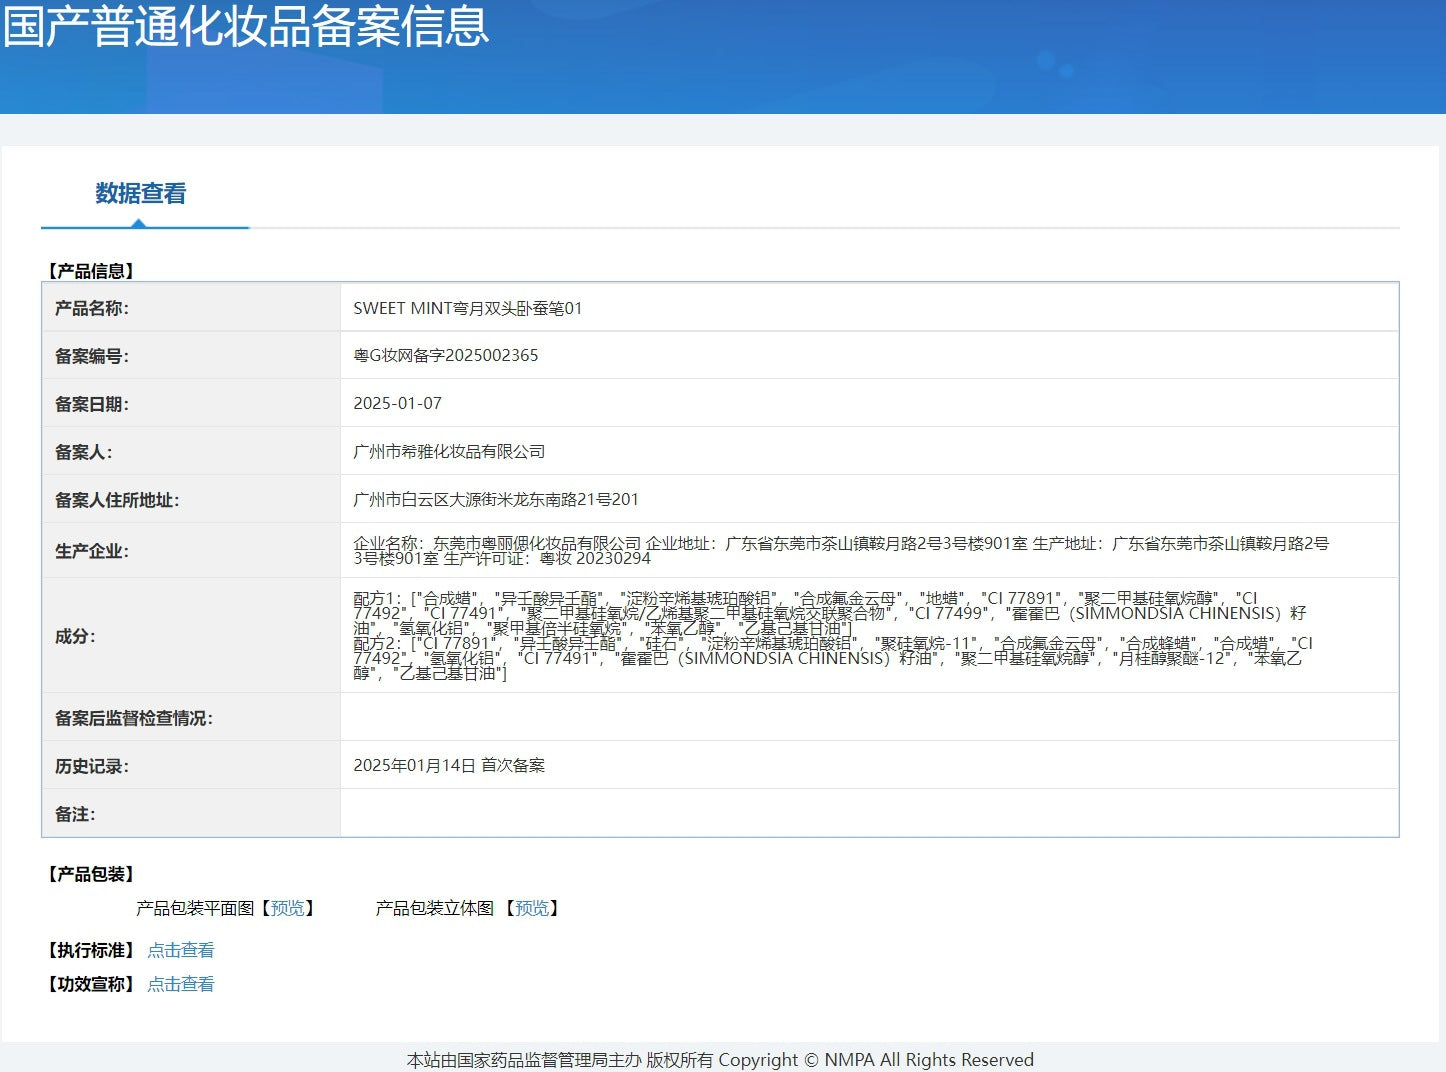Click the product name SWEET MINT弯月双头卧蚕笔01

click(467, 308)
